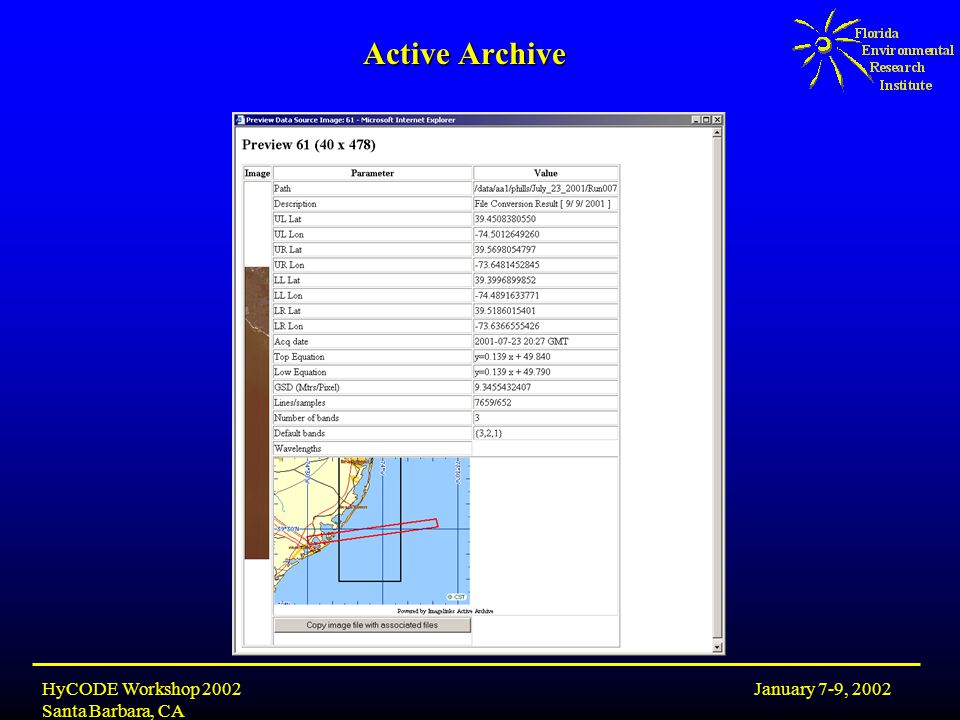Screen dimensions: 960x720
Task: Select LR Lat value 39.5186015401
Action: (x=505, y=311)
